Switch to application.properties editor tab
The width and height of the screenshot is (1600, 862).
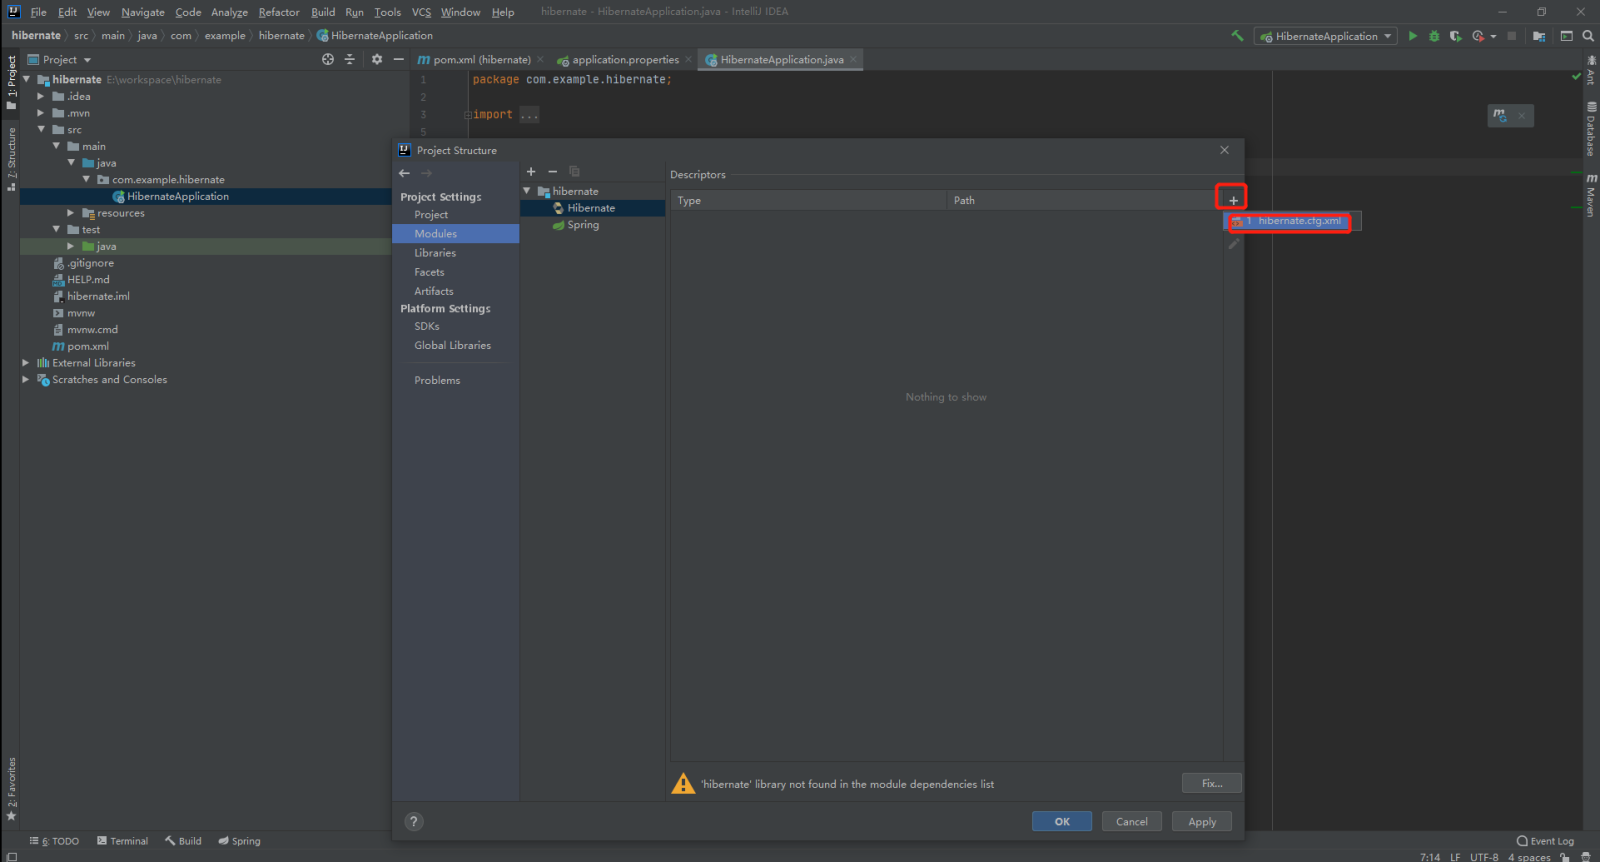624,60
